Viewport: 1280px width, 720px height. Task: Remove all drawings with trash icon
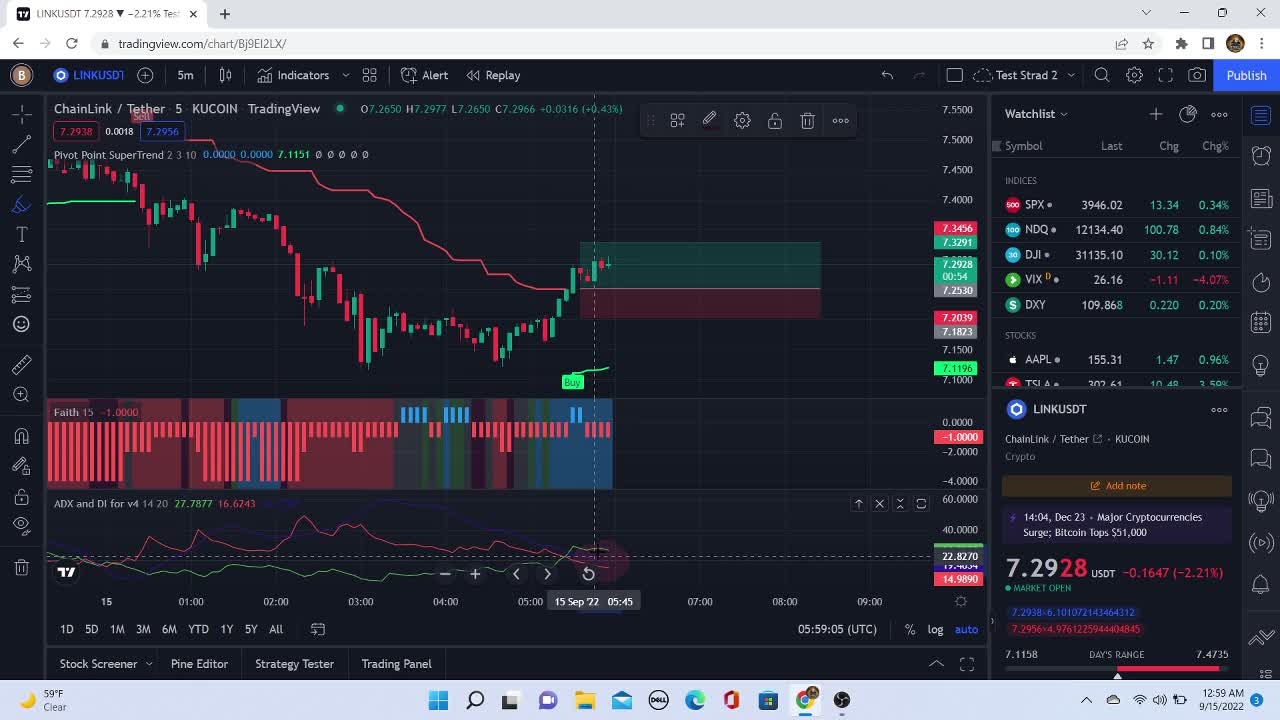click(x=21, y=568)
